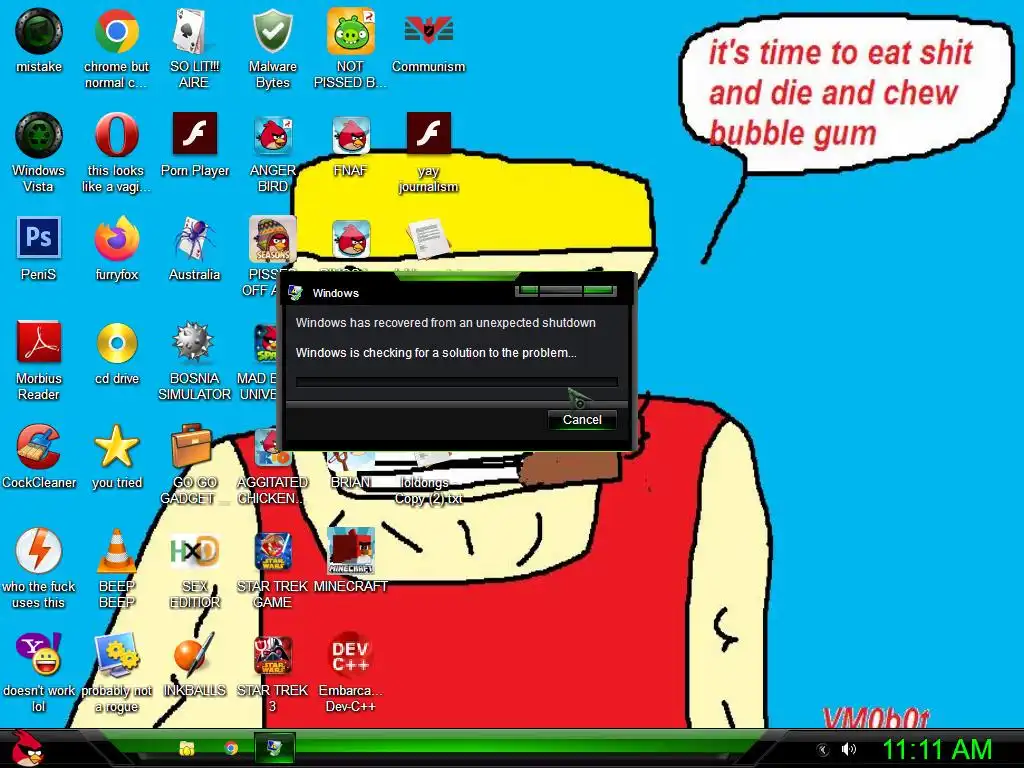
Task: Open the Angry Bird start button
Action: 27,748
